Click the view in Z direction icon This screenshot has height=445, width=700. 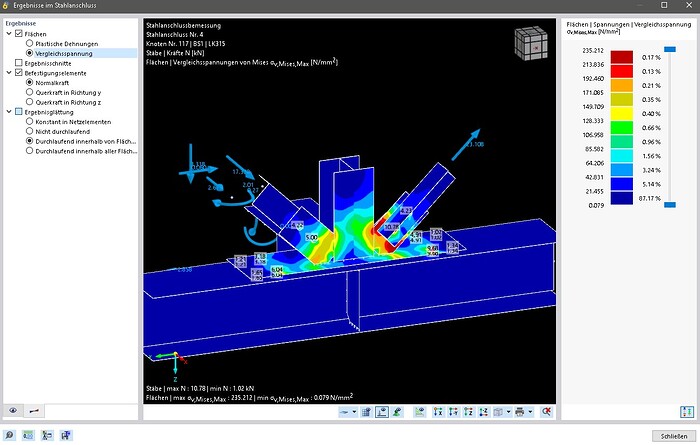point(469,412)
